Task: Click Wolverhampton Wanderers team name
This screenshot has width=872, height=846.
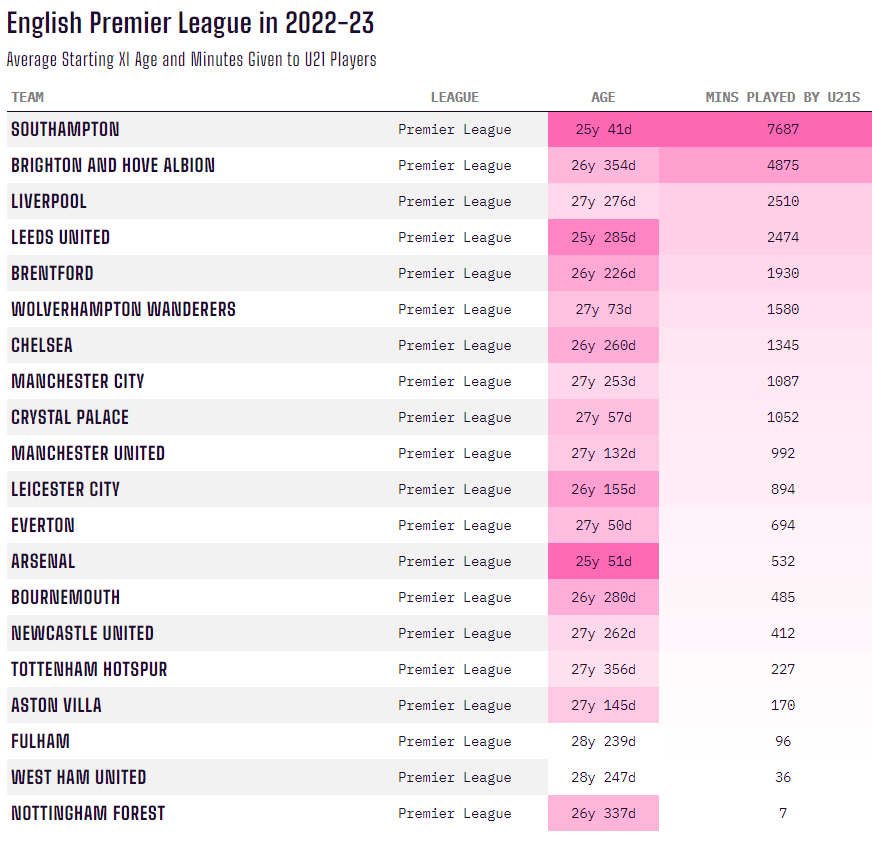Action: pos(123,309)
